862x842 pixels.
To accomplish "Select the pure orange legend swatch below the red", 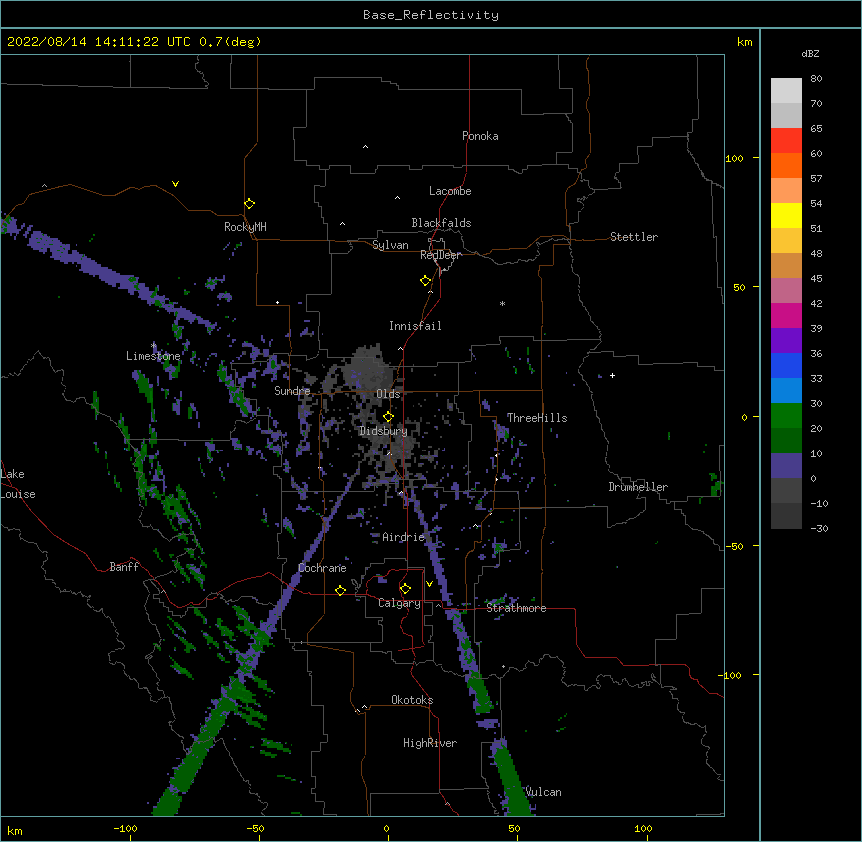I will click(x=786, y=165).
